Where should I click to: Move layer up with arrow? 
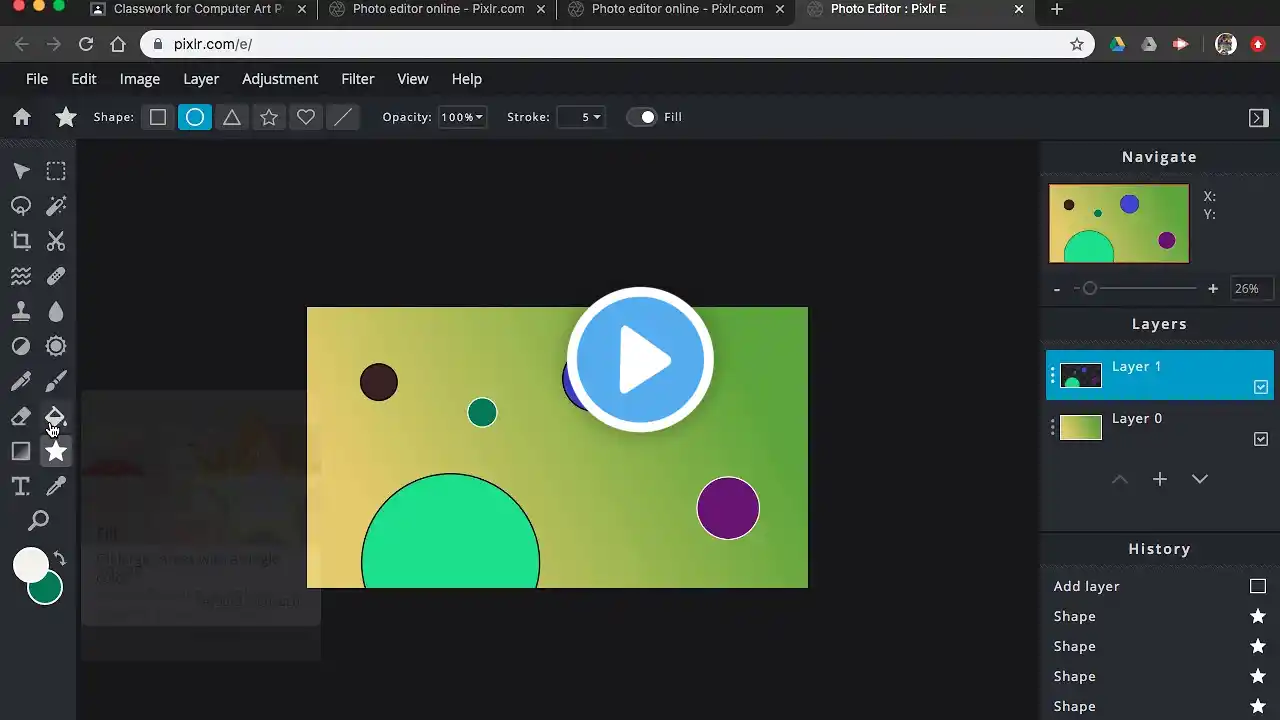click(1120, 480)
